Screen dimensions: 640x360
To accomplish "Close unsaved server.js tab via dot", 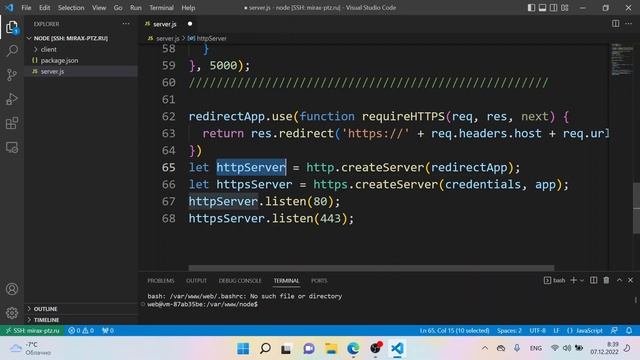I will click(x=190, y=24).
